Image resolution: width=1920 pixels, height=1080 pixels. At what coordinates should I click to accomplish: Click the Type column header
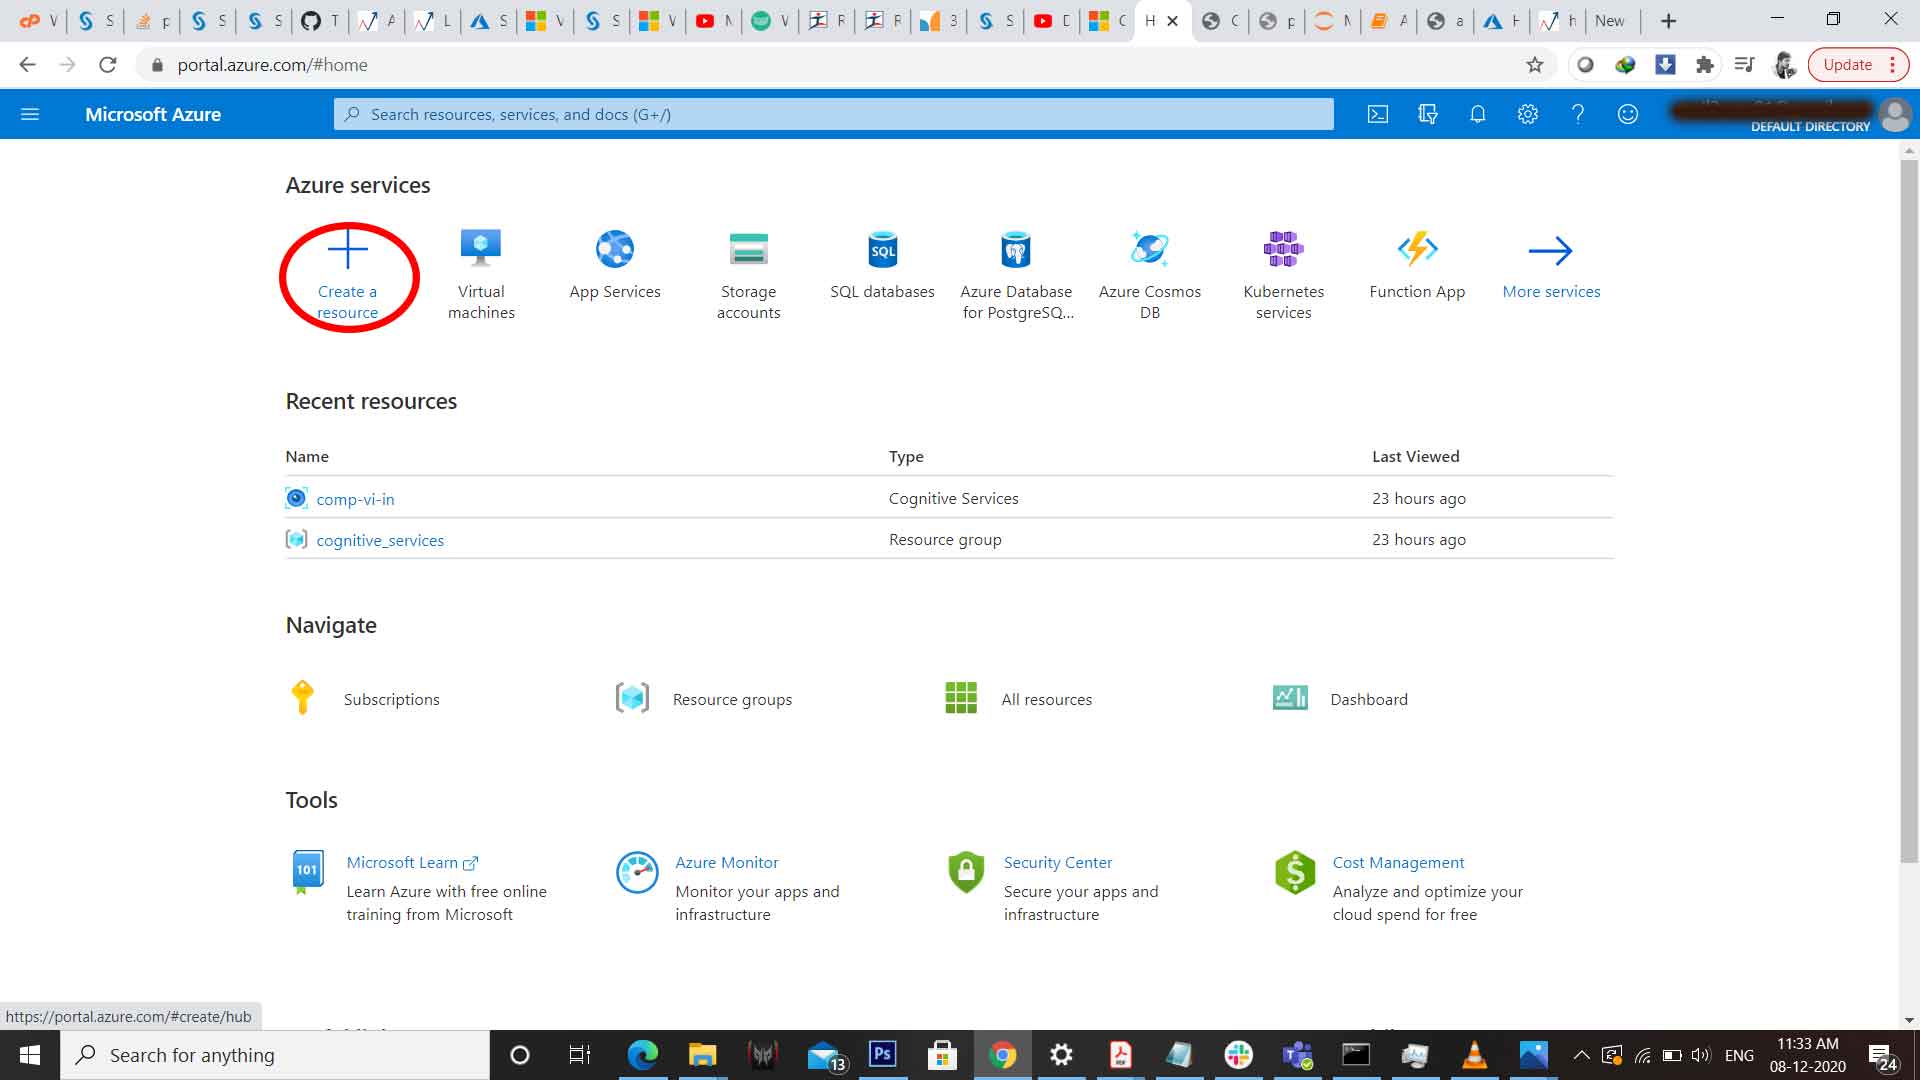[906, 456]
